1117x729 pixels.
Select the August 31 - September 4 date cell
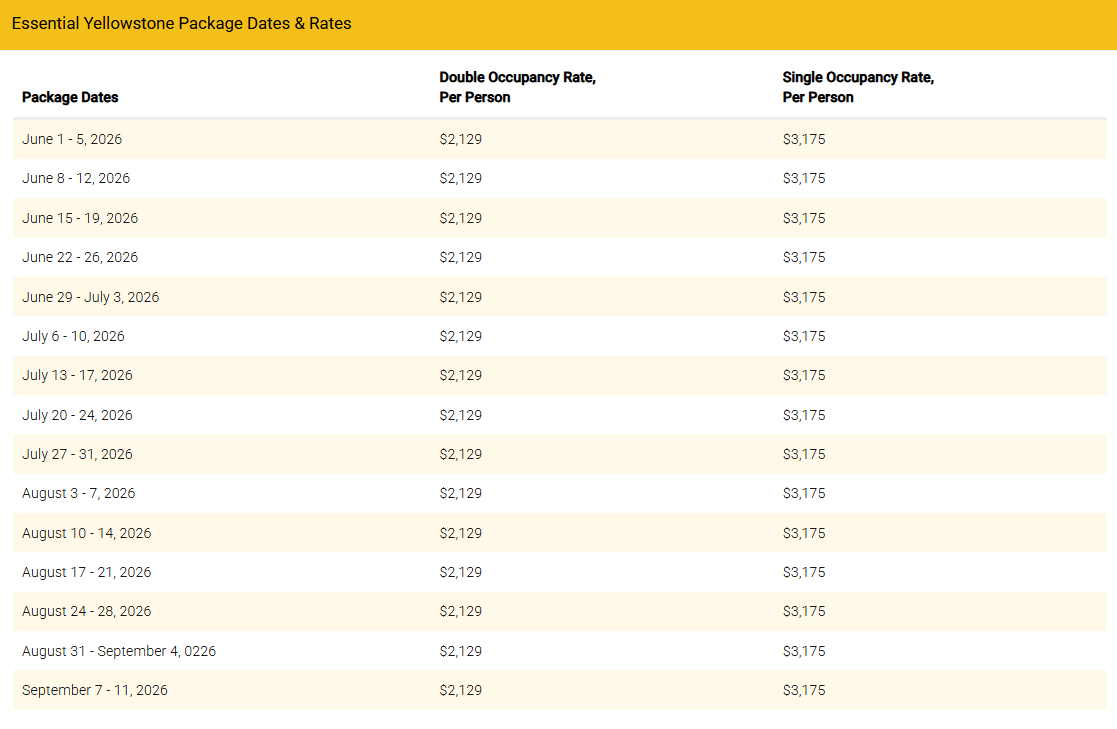(119, 651)
